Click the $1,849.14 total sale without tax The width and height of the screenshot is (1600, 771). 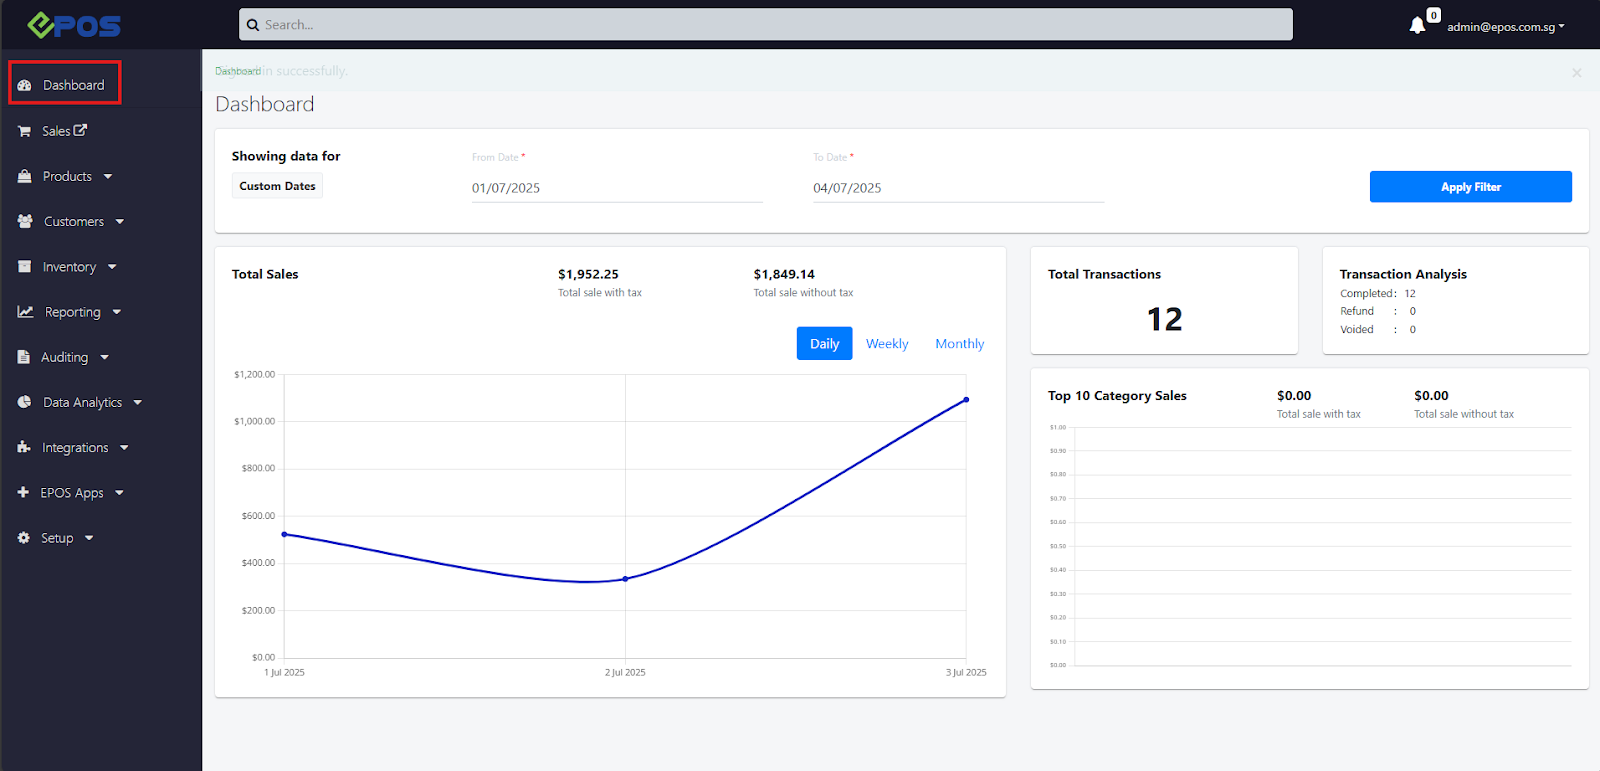(784, 274)
